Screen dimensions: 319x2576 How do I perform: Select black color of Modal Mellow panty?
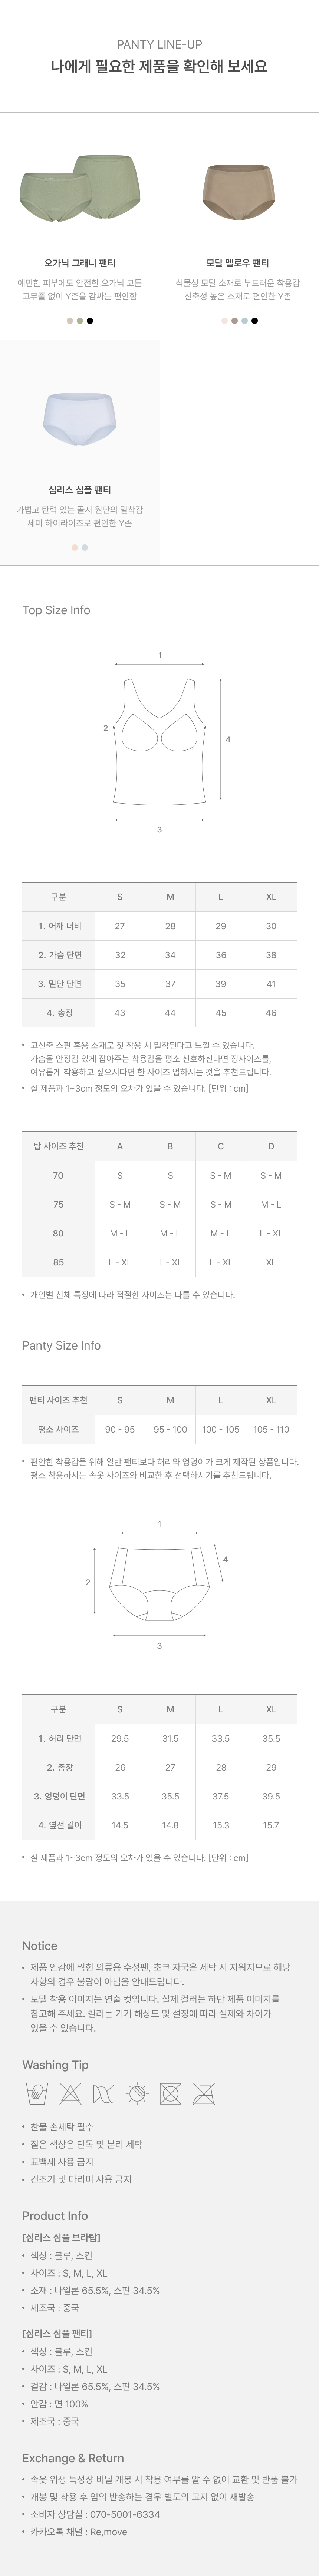click(x=255, y=321)
